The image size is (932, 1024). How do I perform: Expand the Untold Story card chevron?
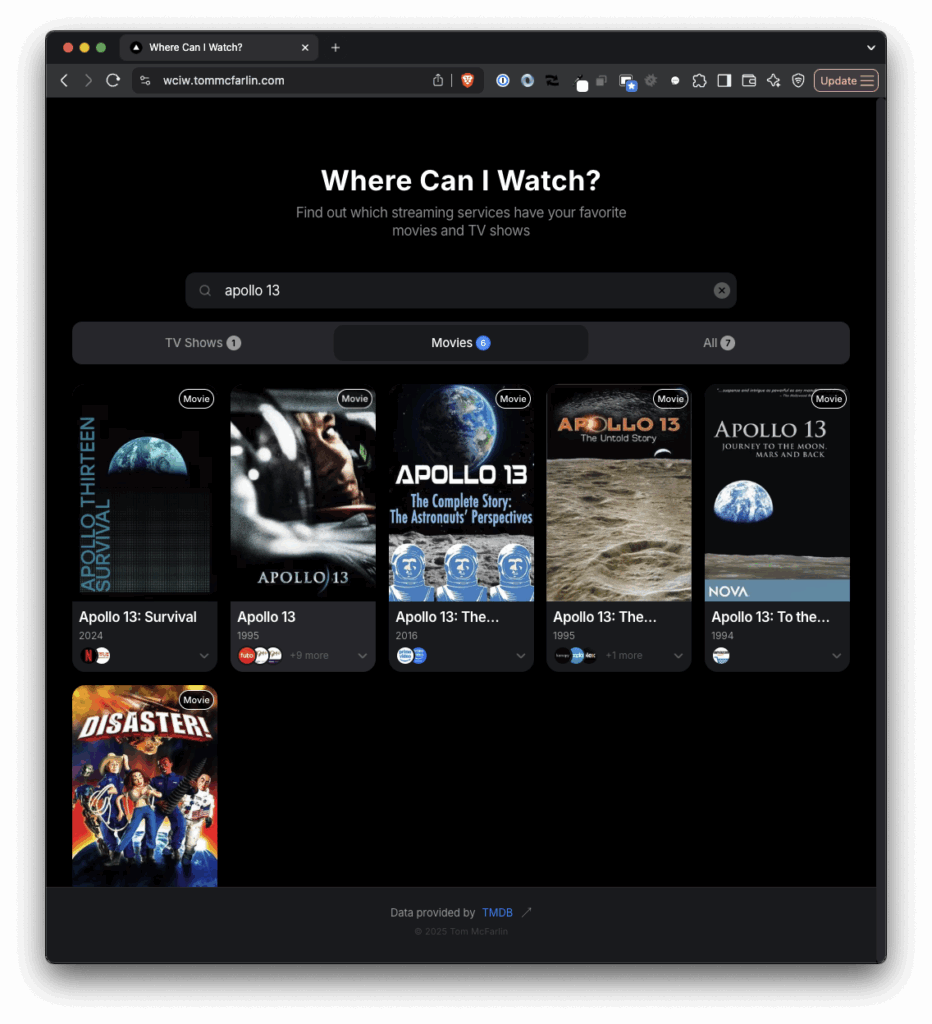tap(679, 656)
